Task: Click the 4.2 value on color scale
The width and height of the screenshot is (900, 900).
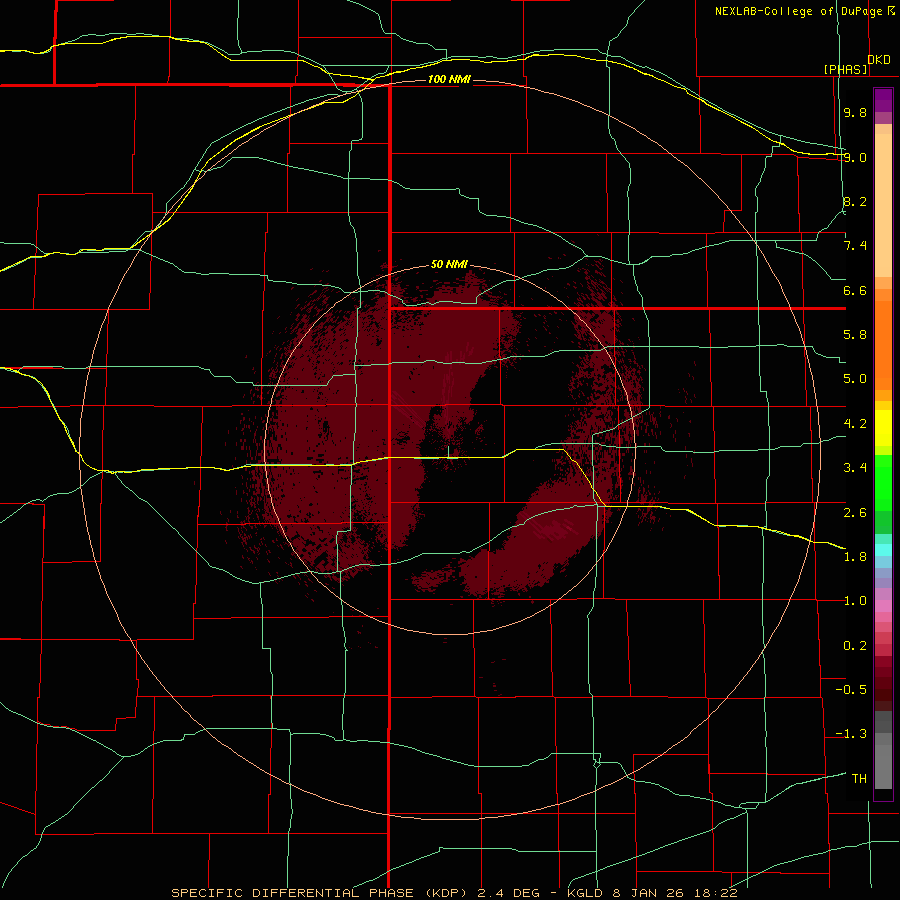Action: point(855,424)
